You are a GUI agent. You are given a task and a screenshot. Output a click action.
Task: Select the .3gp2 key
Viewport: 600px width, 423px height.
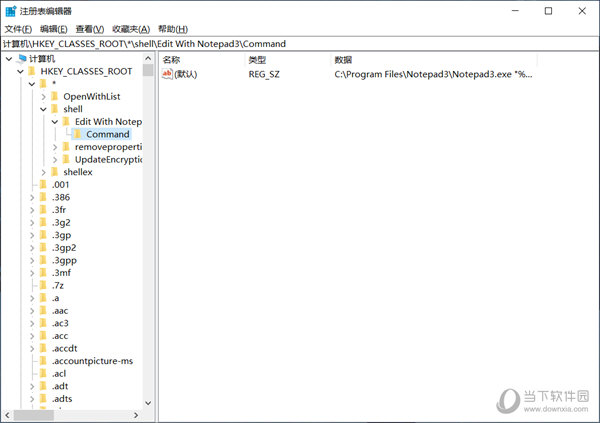(64, 248)
